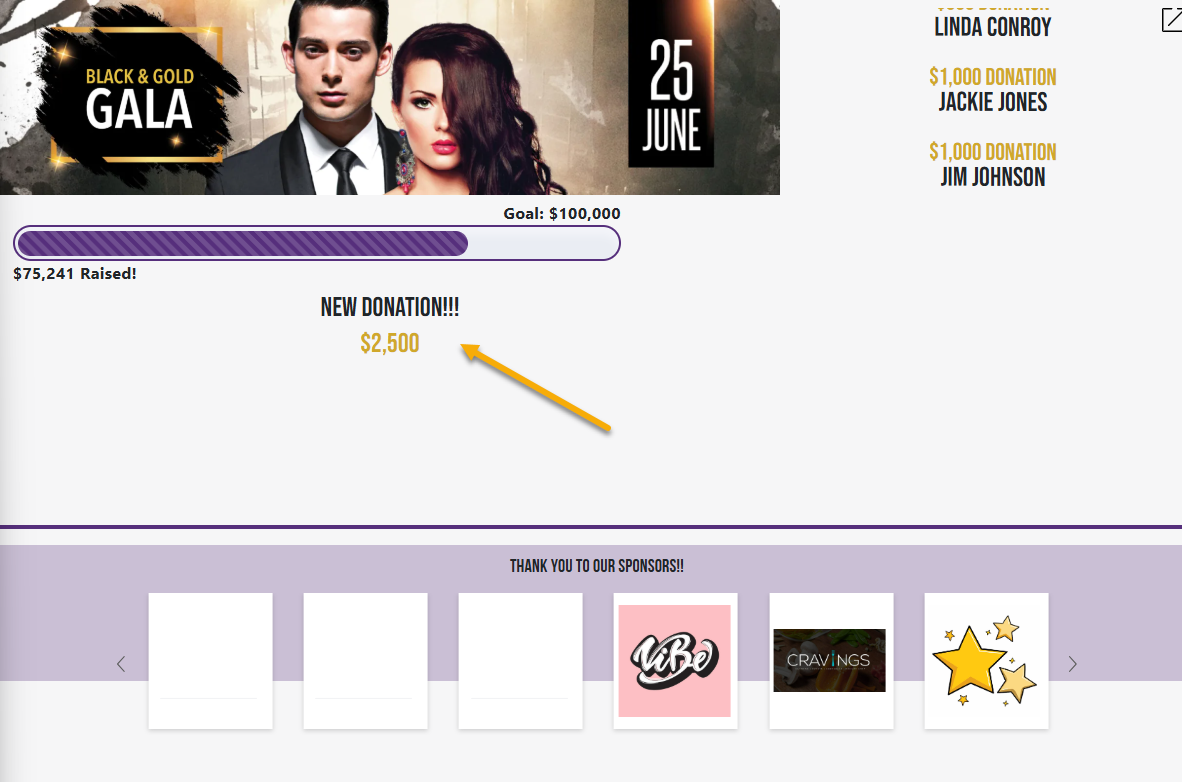Click the next sponsors carousel arrow

point(1073,664)
